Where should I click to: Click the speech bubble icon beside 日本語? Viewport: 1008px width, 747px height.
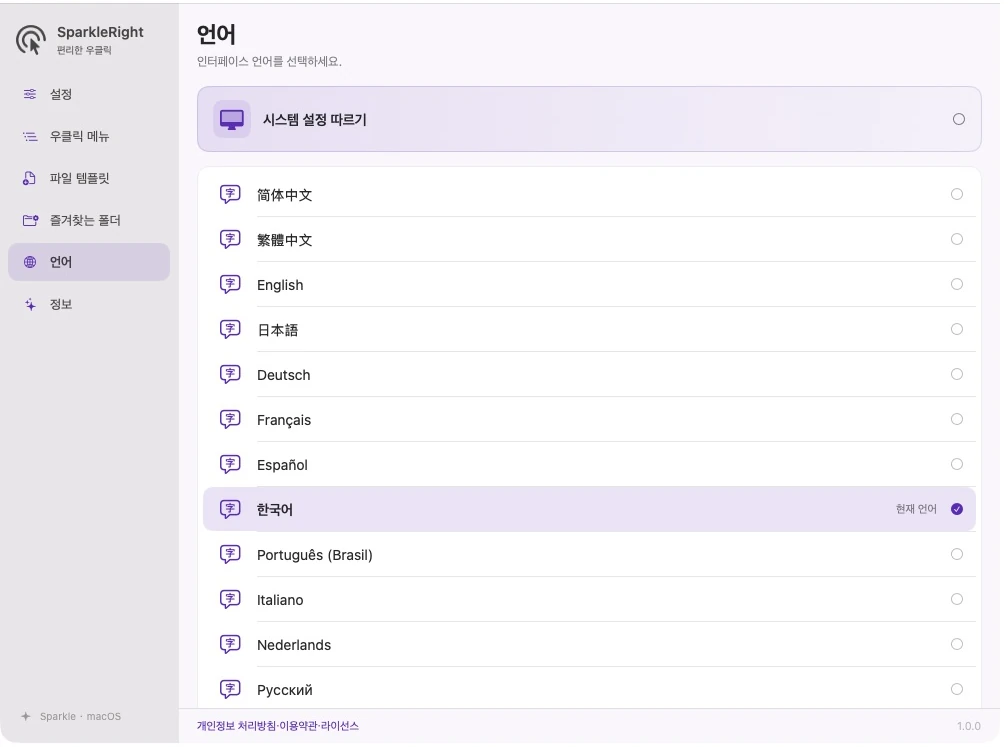click(230, 329)
